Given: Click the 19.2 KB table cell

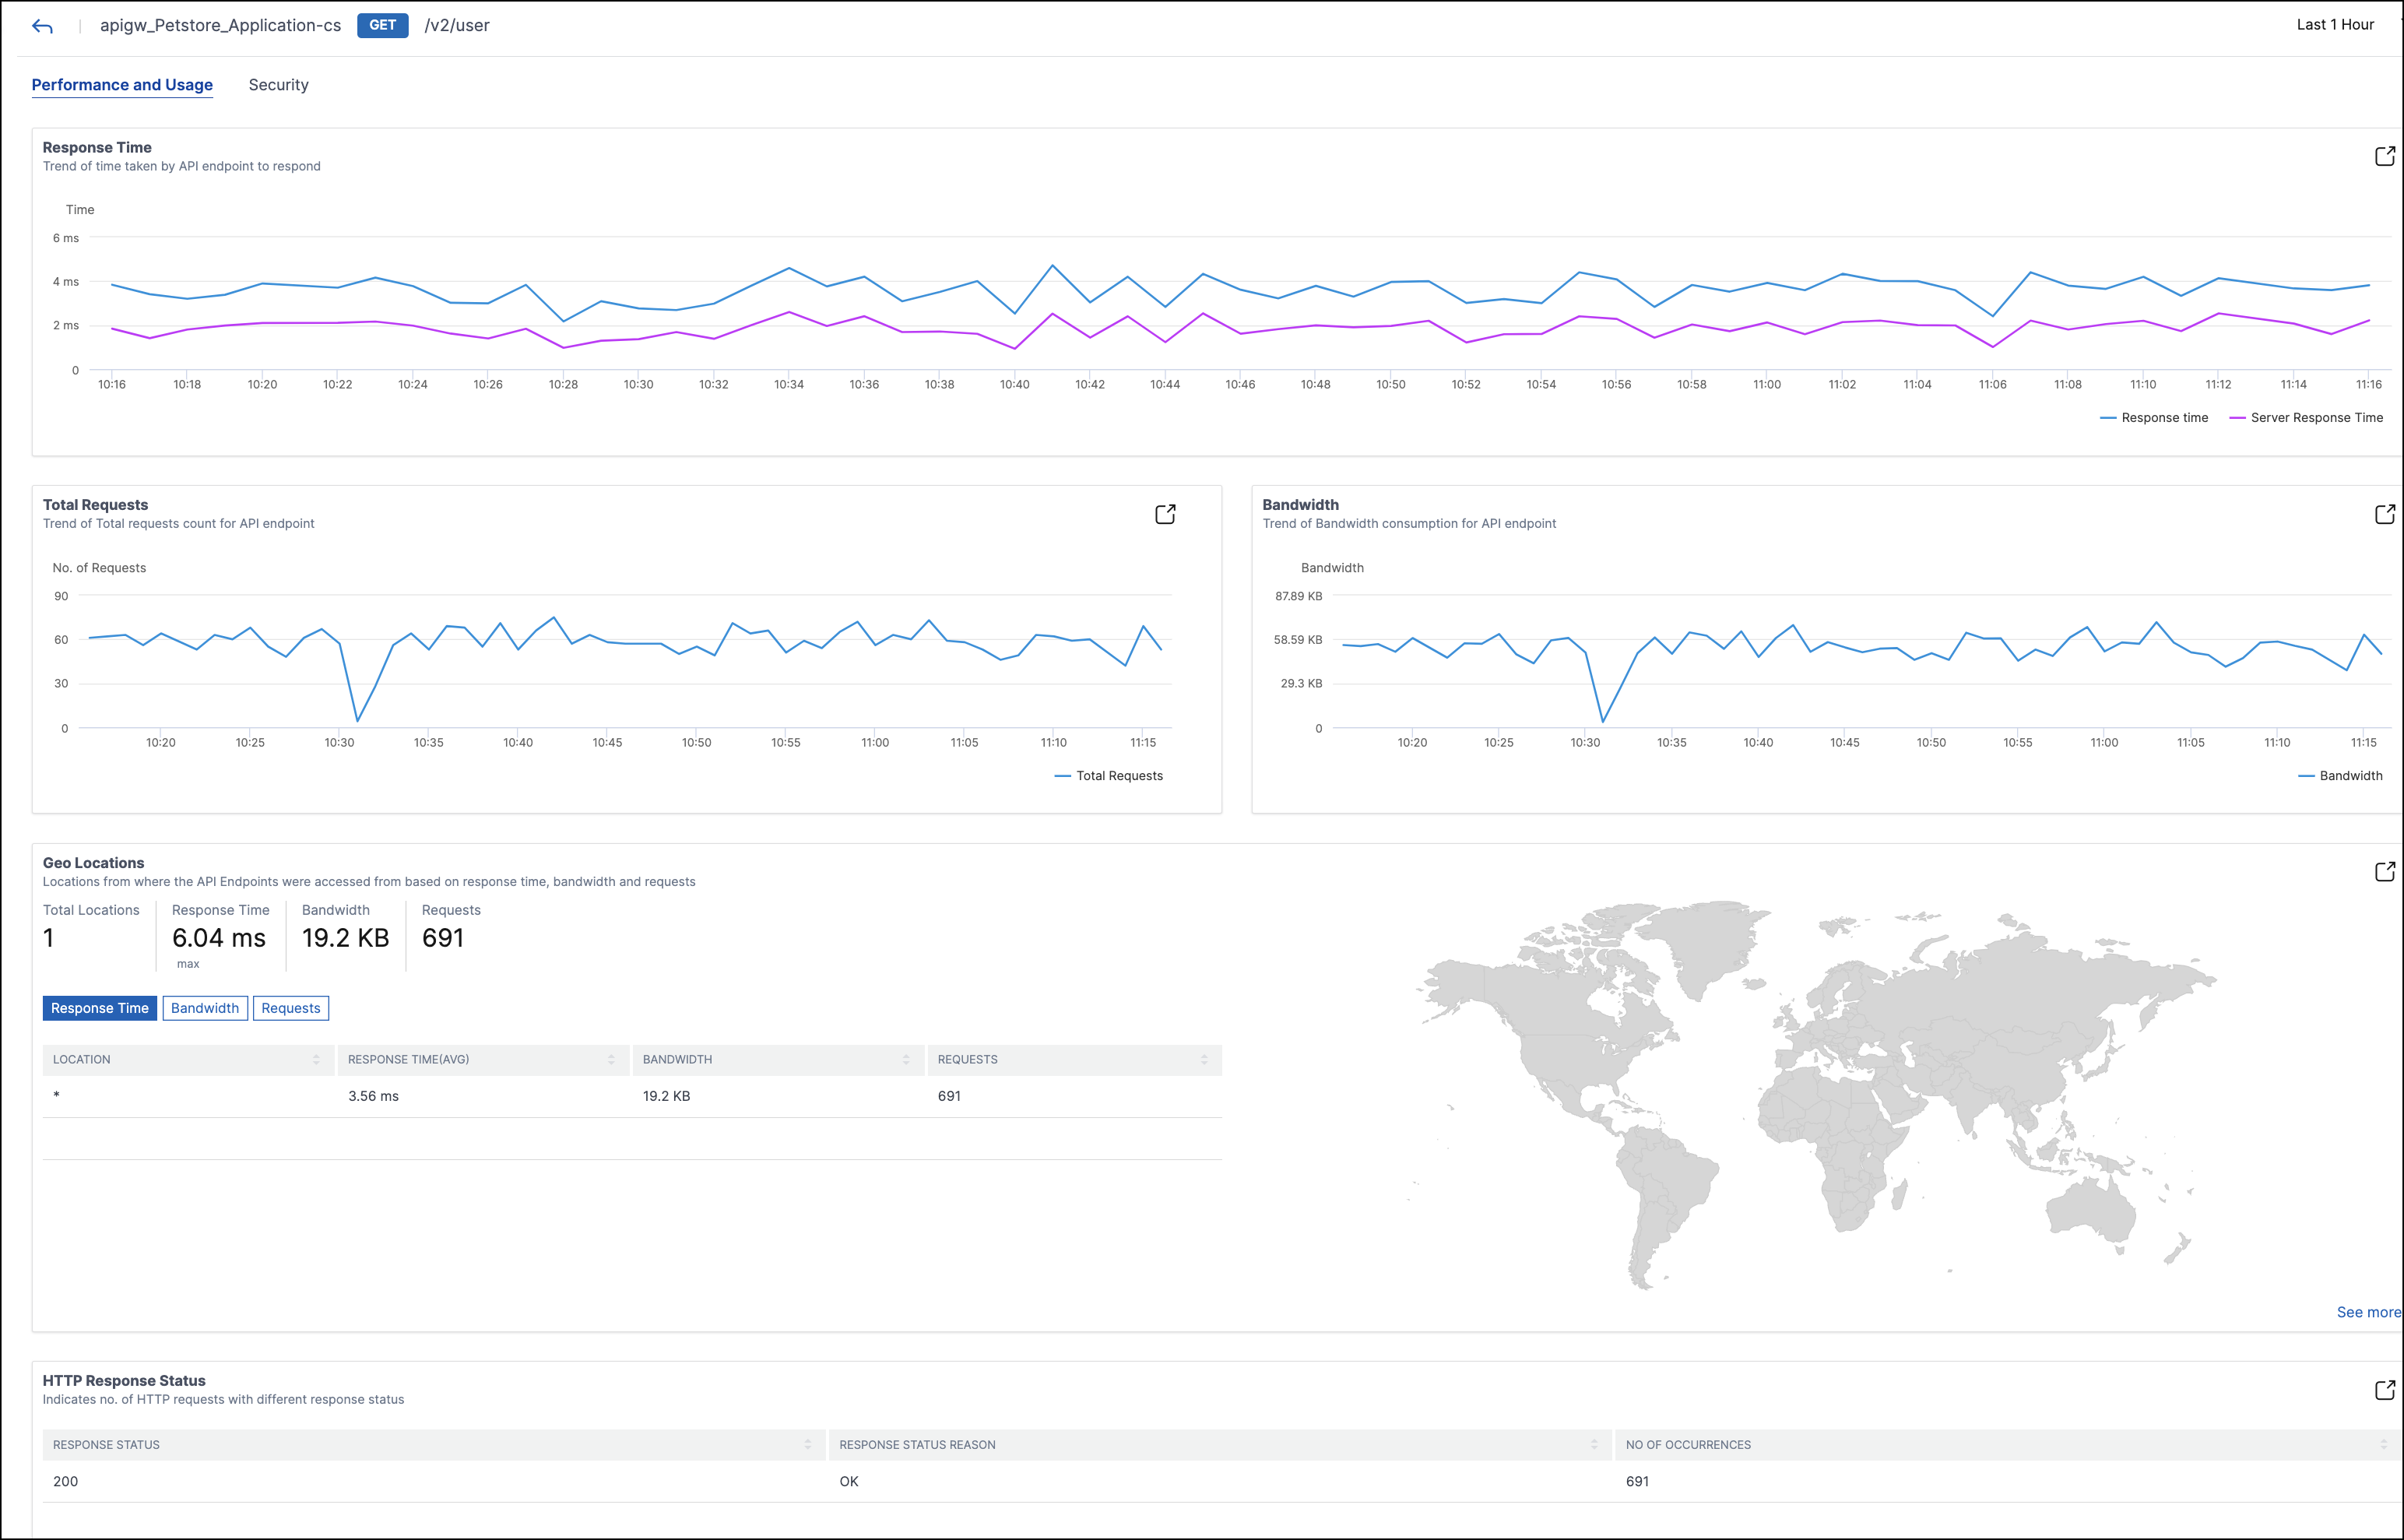Looking at the screenshot, I should 666,1096.
